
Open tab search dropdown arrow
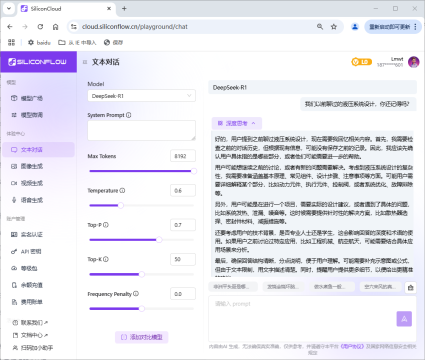pyautogui.click(x=9, y=9)
